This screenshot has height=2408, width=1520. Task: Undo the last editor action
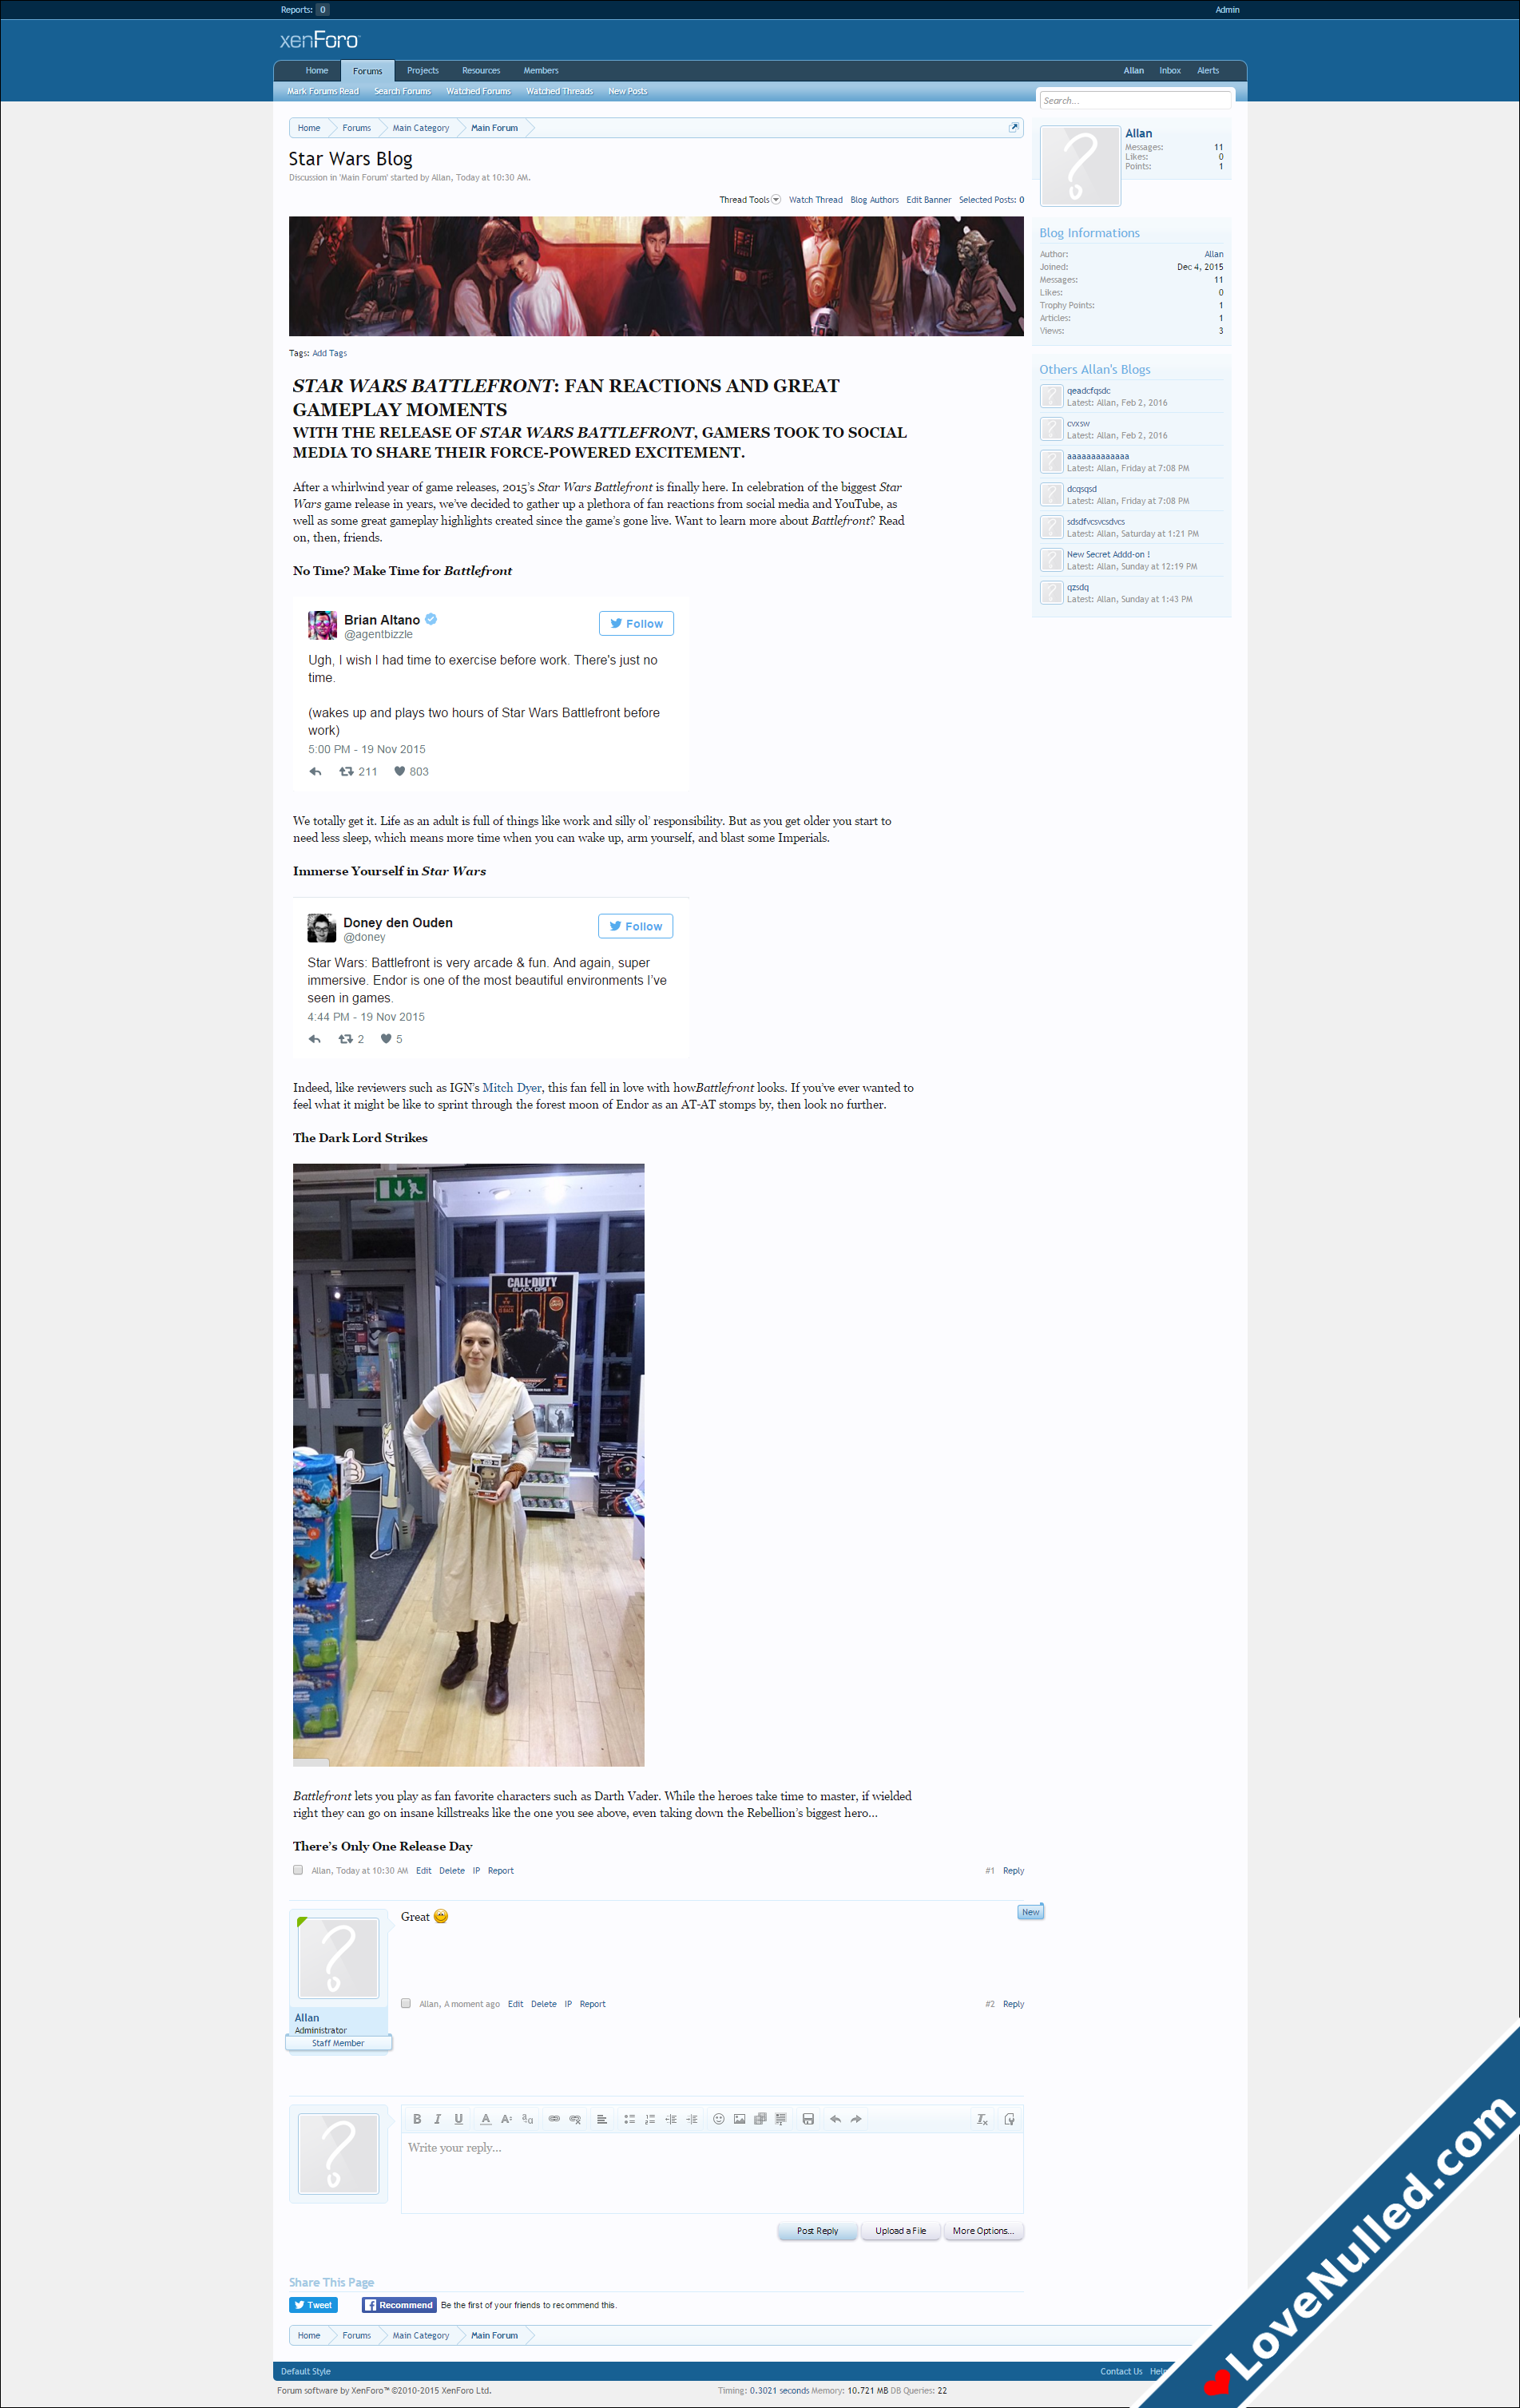[835, 2119]
